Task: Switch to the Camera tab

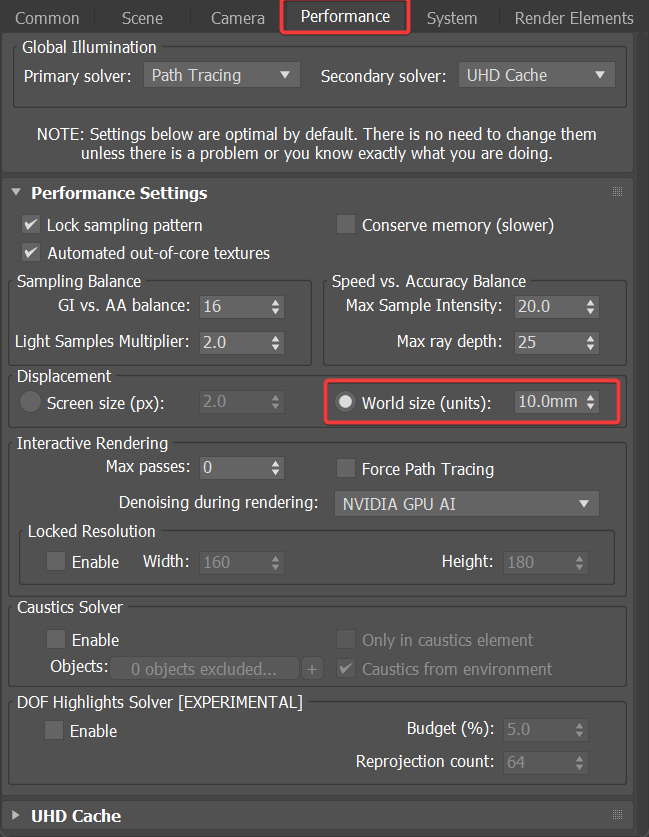Action: (x=238, y=18)
